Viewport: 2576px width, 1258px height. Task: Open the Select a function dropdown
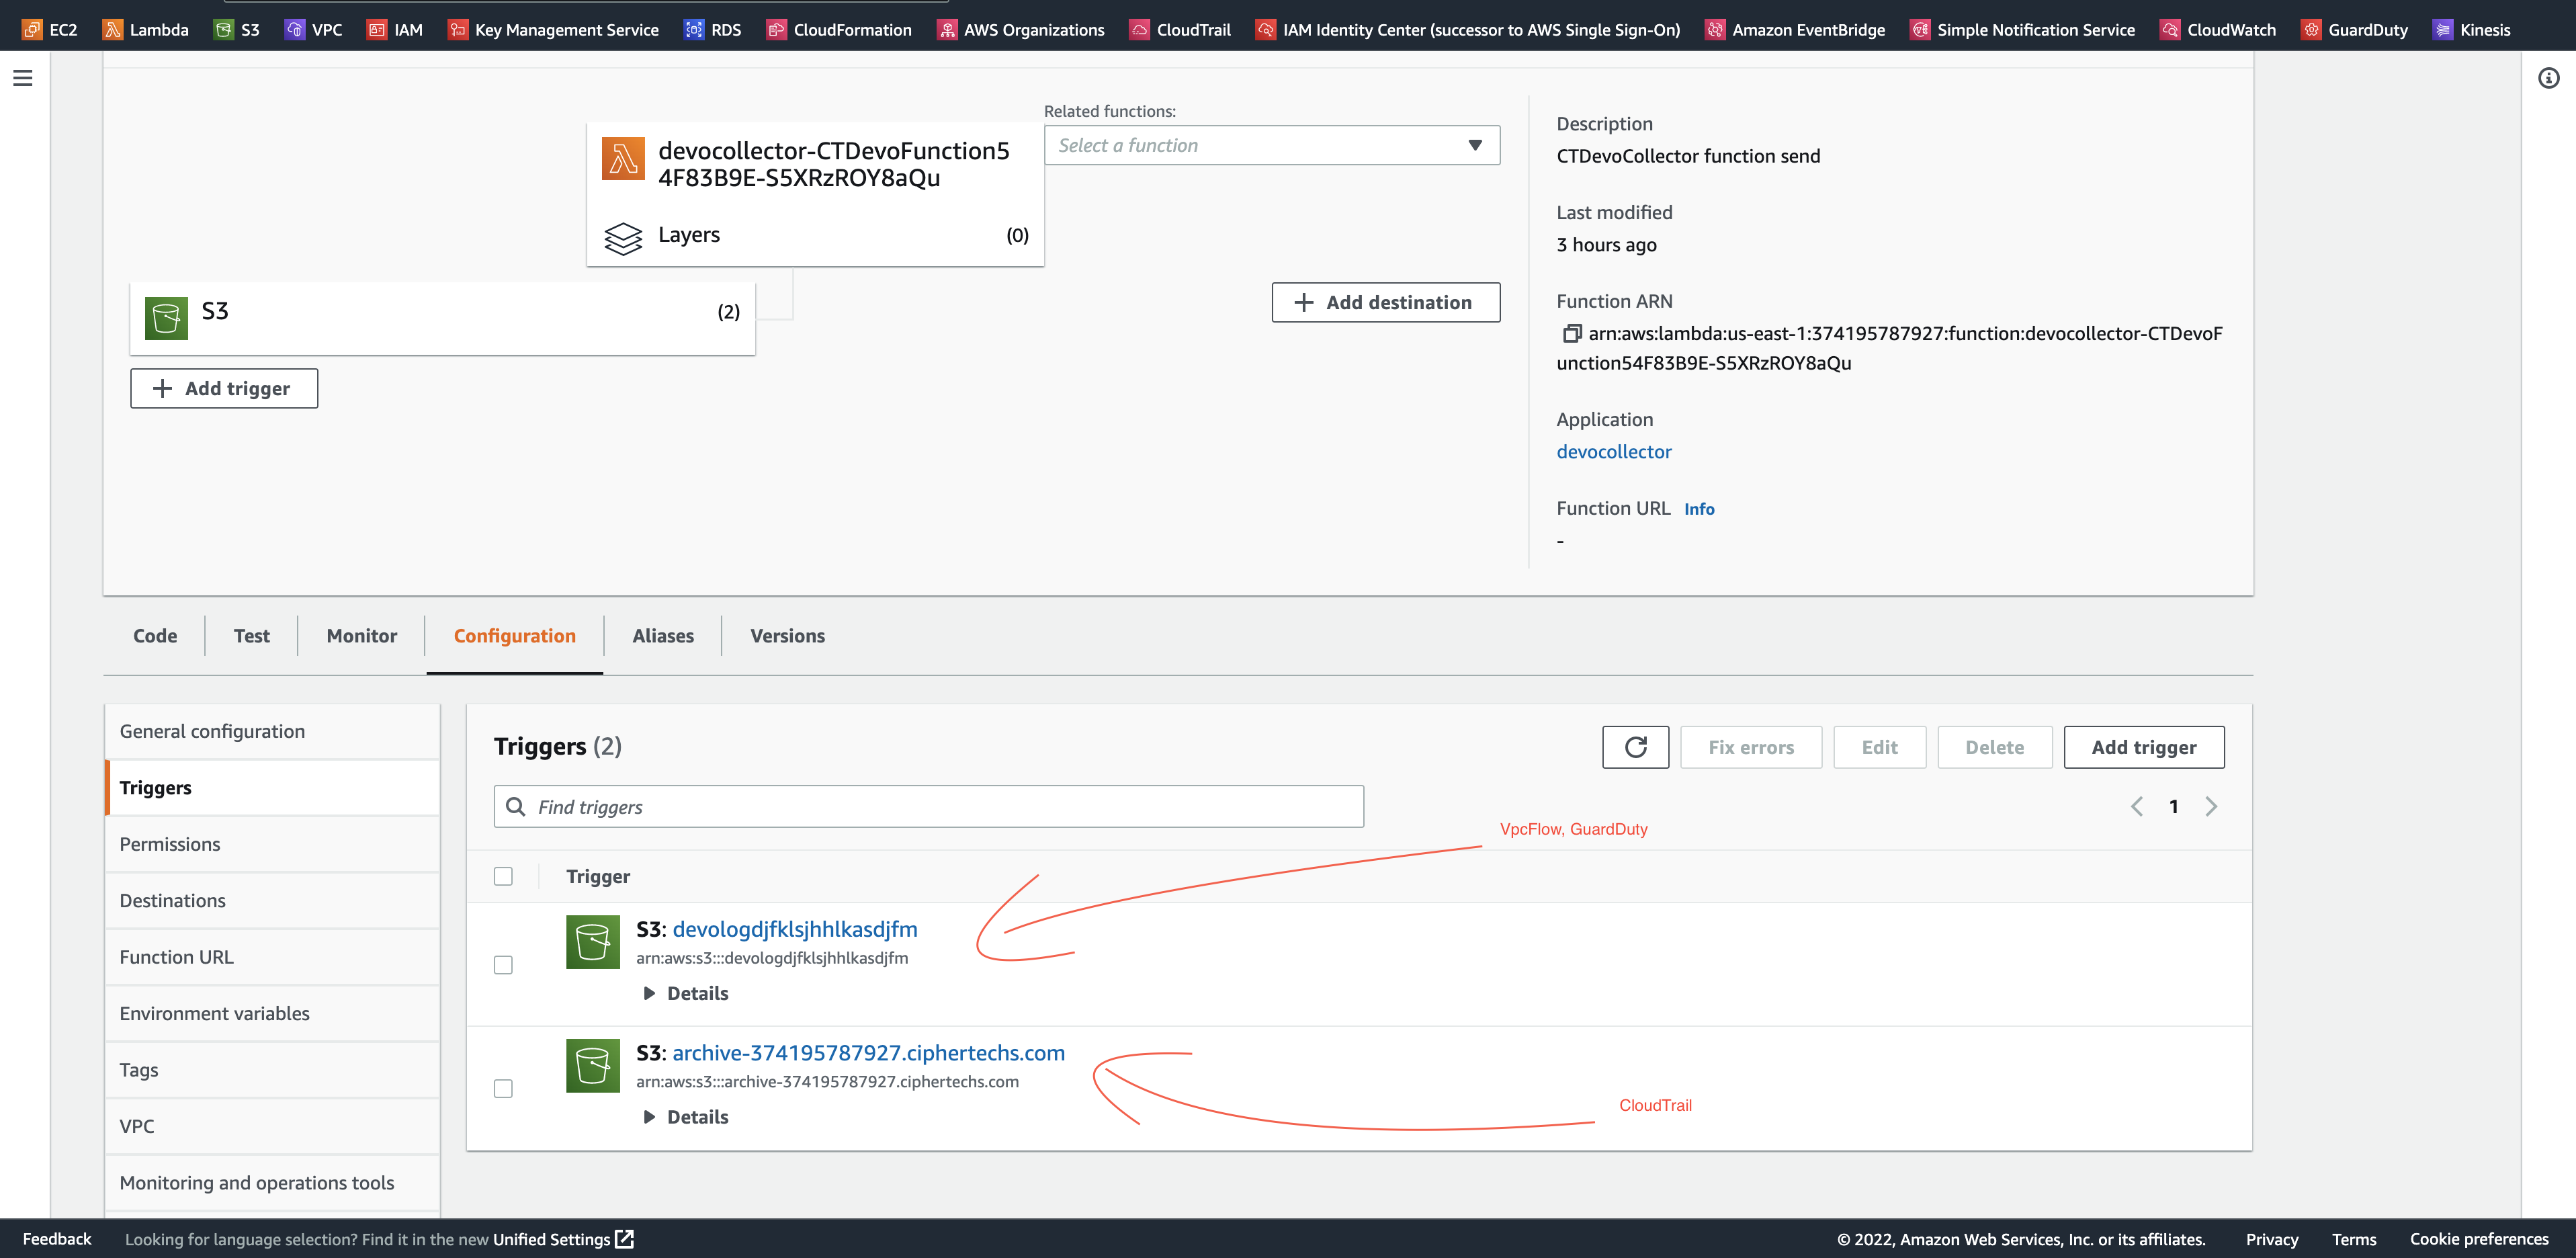point(1271,145)
